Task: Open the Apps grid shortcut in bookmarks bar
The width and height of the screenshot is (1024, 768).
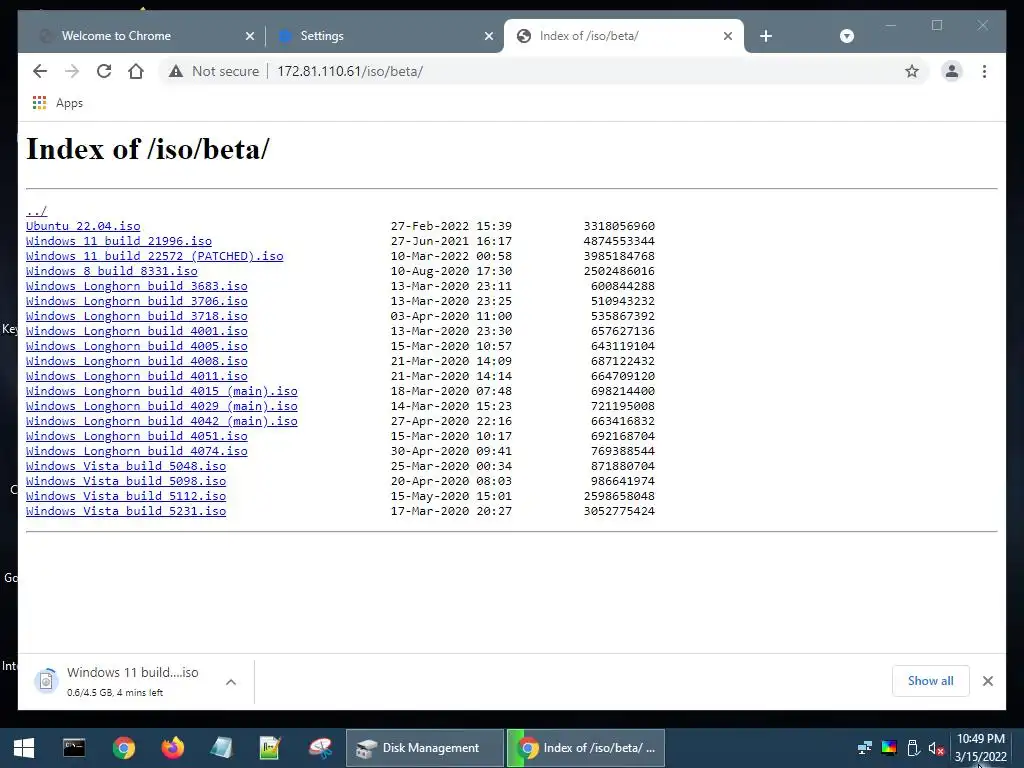Action: pos(57,103)
